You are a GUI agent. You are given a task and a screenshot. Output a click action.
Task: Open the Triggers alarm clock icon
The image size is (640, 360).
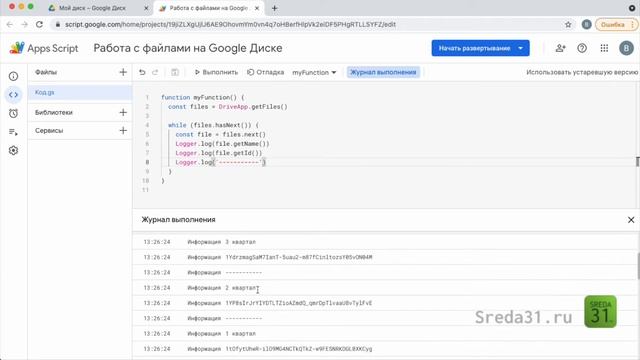pos(13,113)
